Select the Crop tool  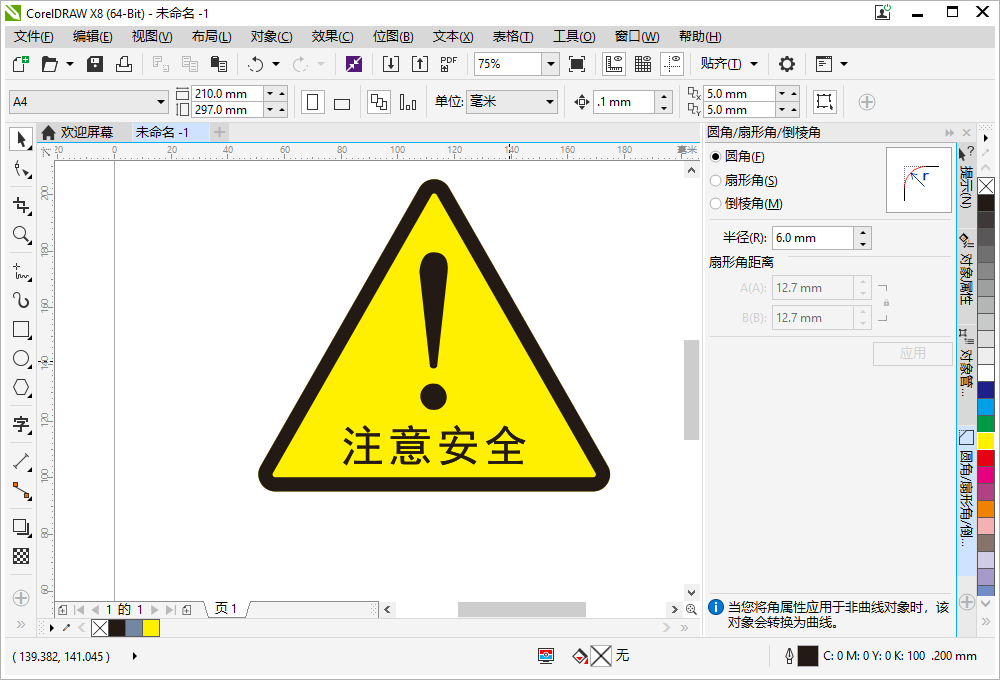point(21,205)
